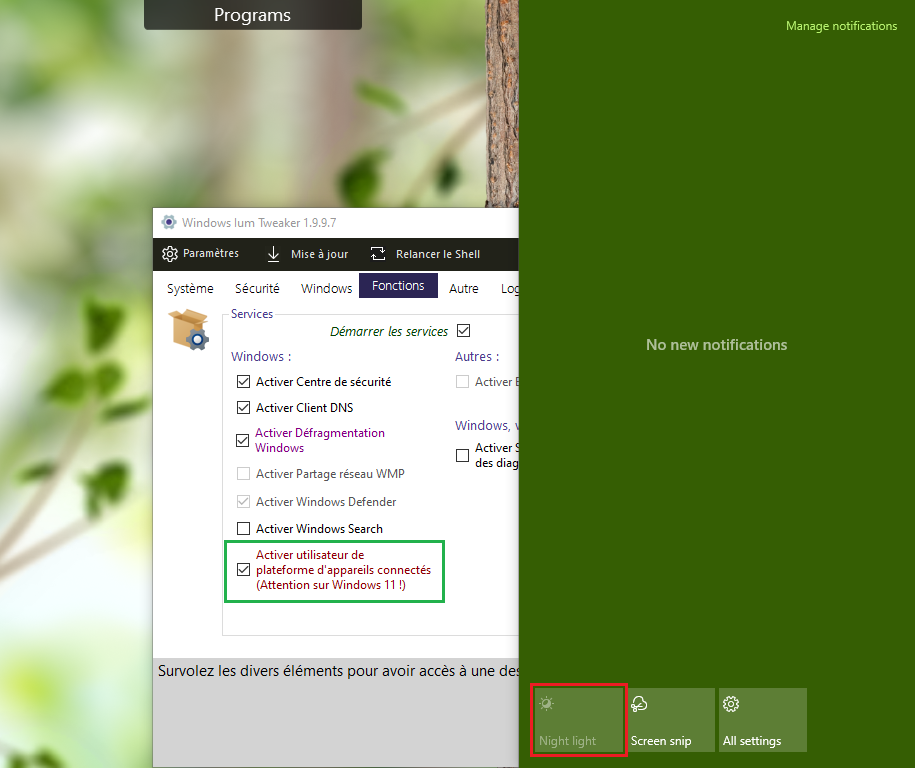The image size is (915, 768).
Task: Check Activer Partage réseau WMP
Action: [243, 473]
